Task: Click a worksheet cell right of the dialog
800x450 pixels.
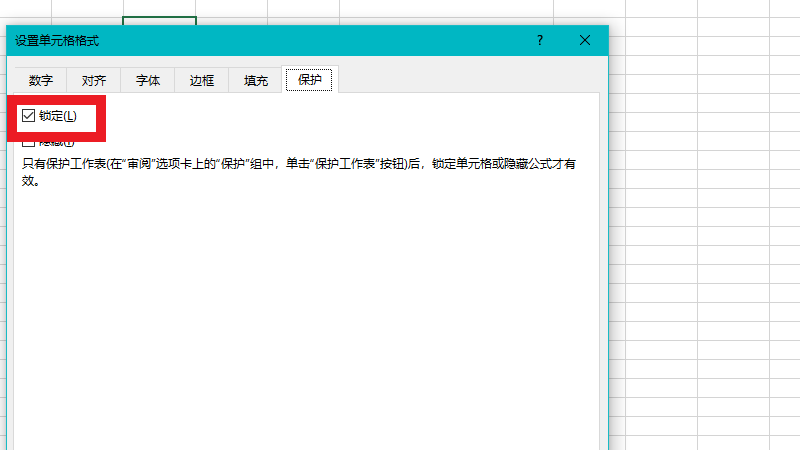Action: point(661,200)
